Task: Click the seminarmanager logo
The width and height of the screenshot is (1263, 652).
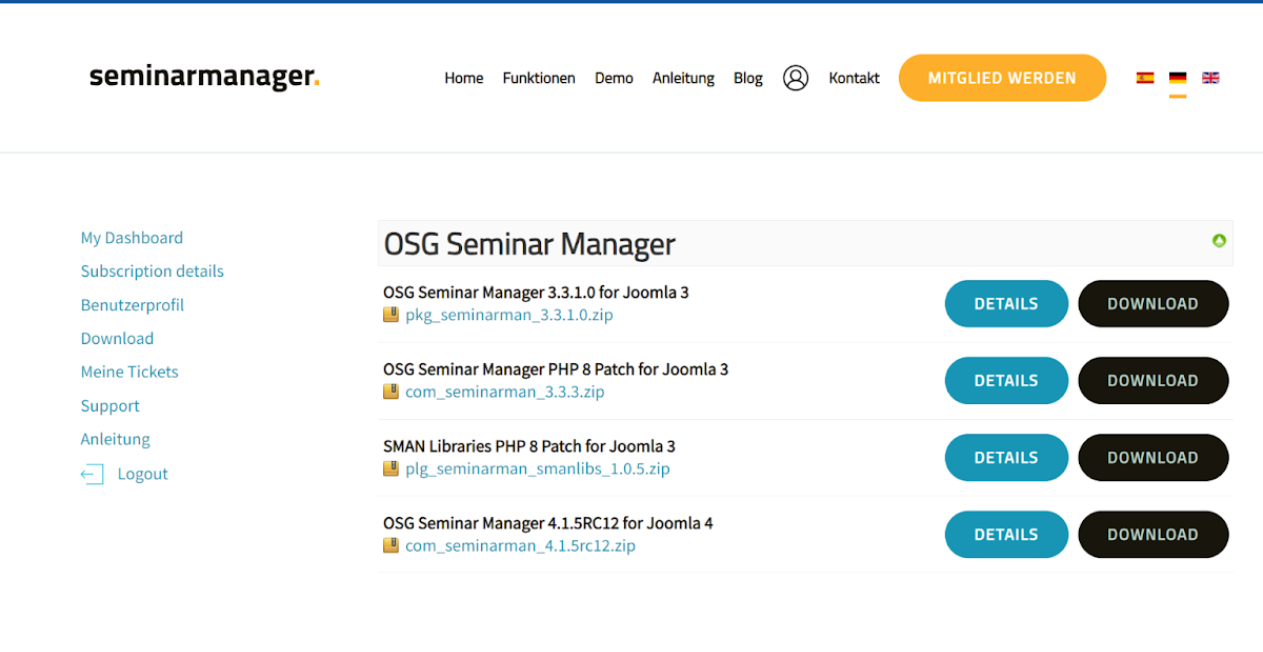Action: pyautogui.click(x=203, y=77)
